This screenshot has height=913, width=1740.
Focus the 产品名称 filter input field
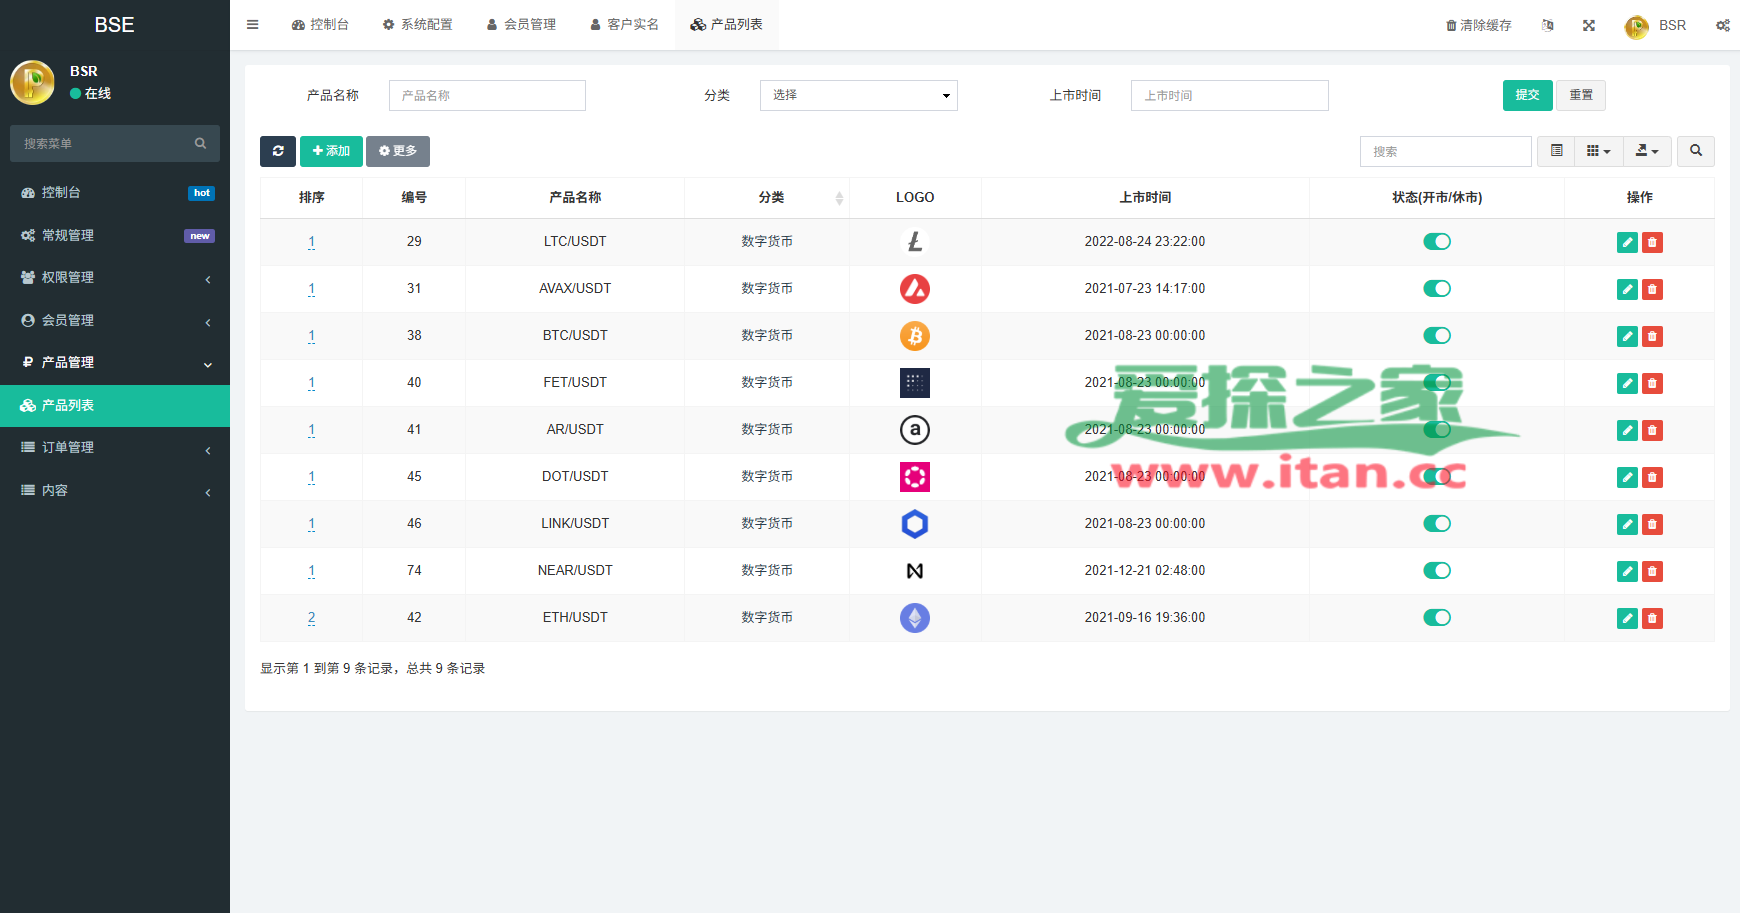tap(487, 95)
